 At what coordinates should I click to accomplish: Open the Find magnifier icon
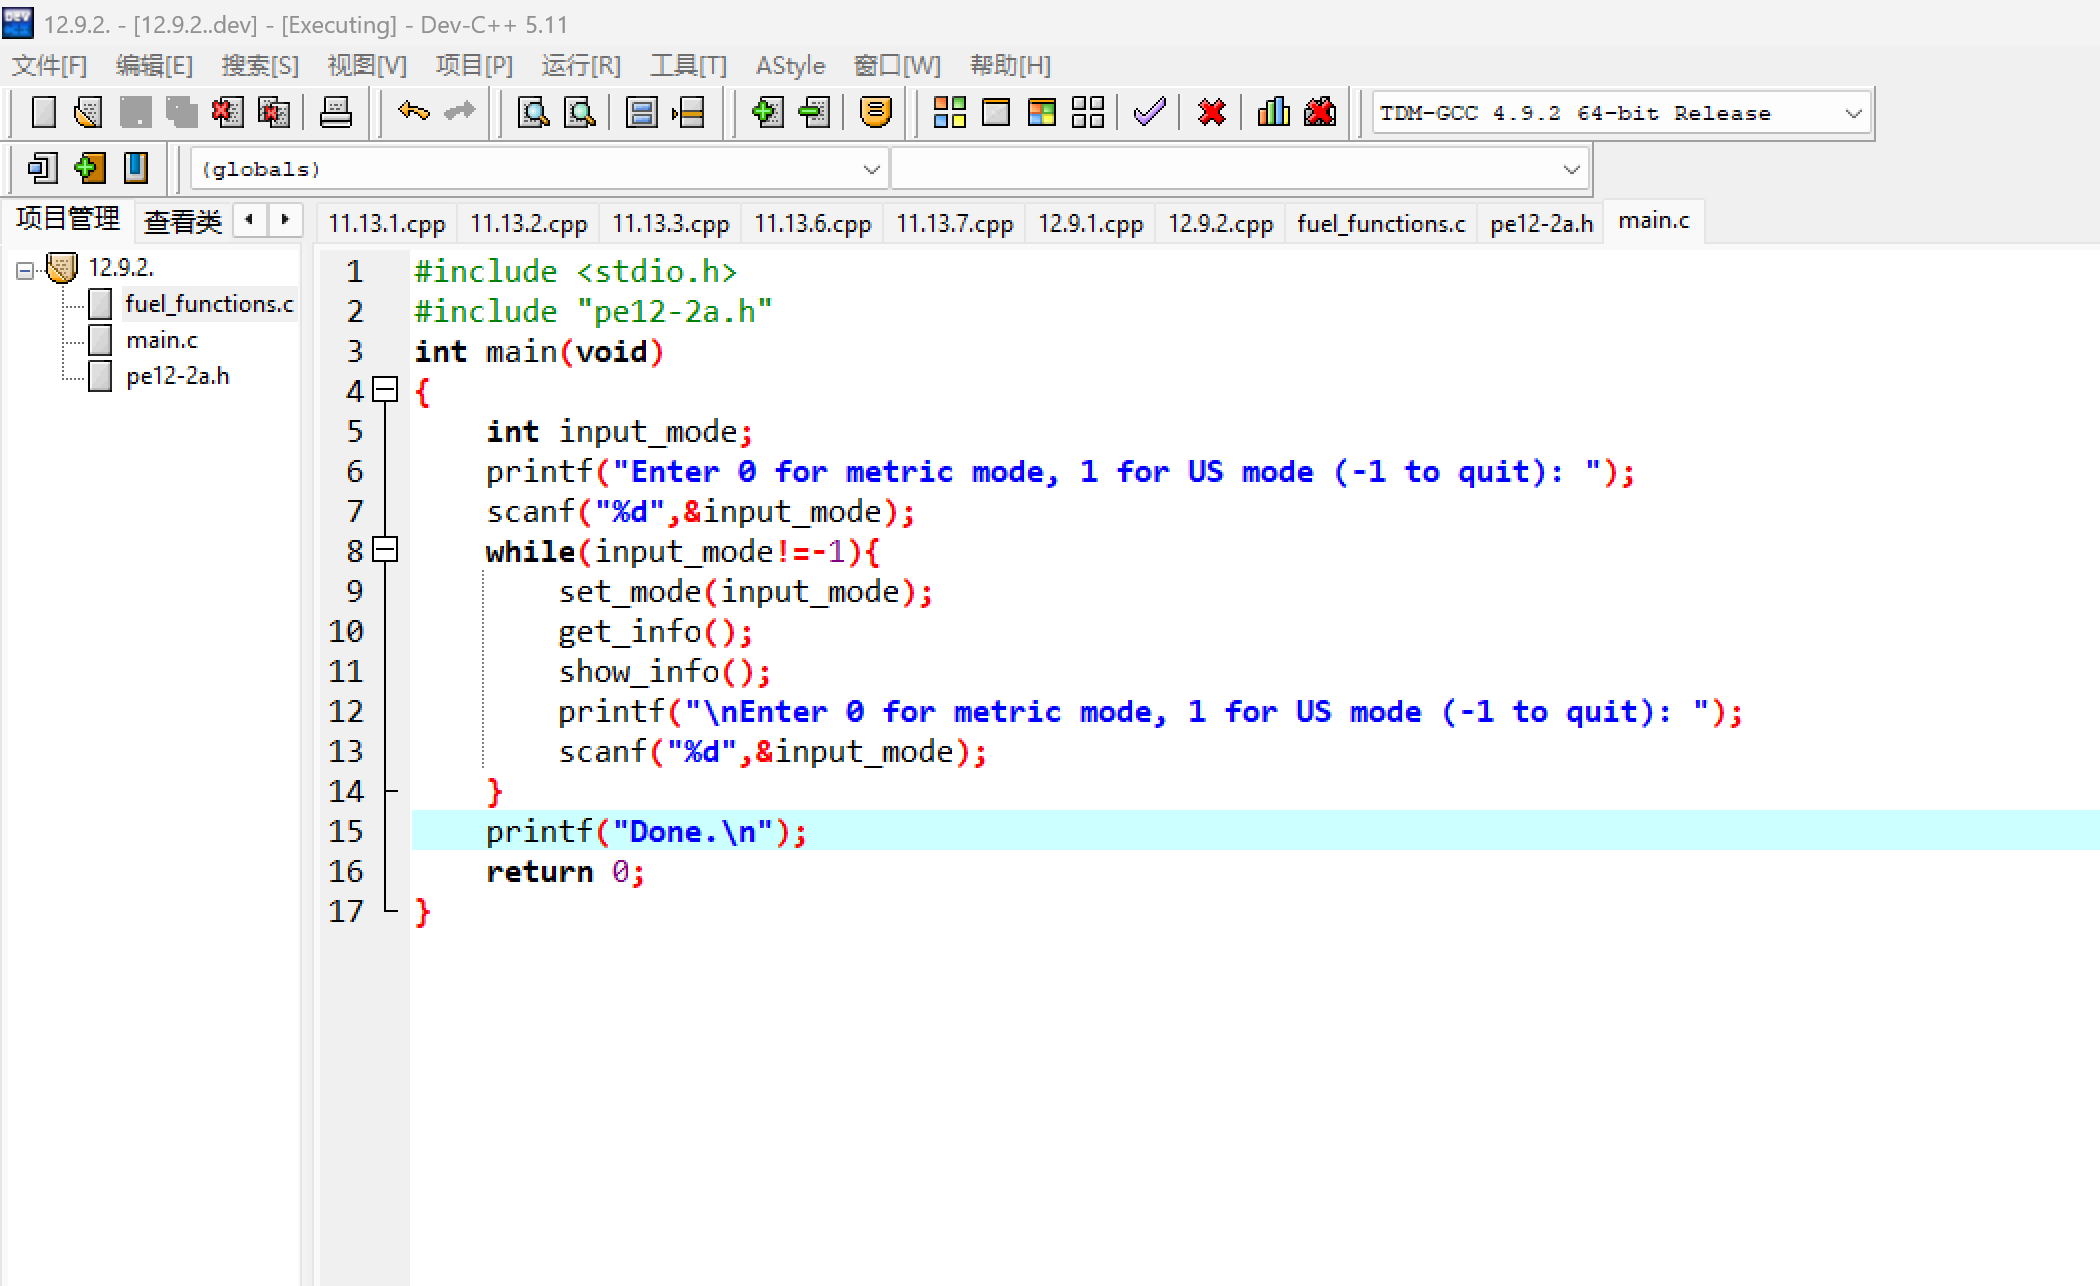point(533,112)
